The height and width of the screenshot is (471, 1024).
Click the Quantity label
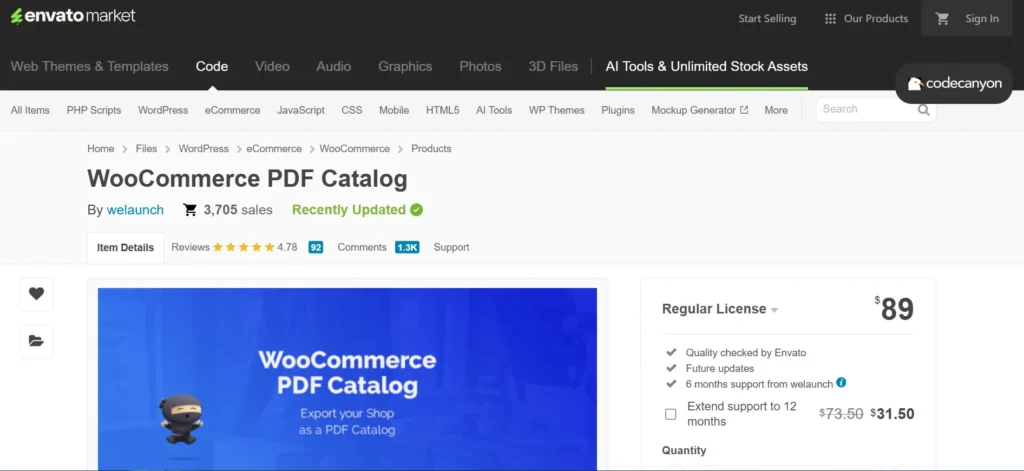pos(684,451)
